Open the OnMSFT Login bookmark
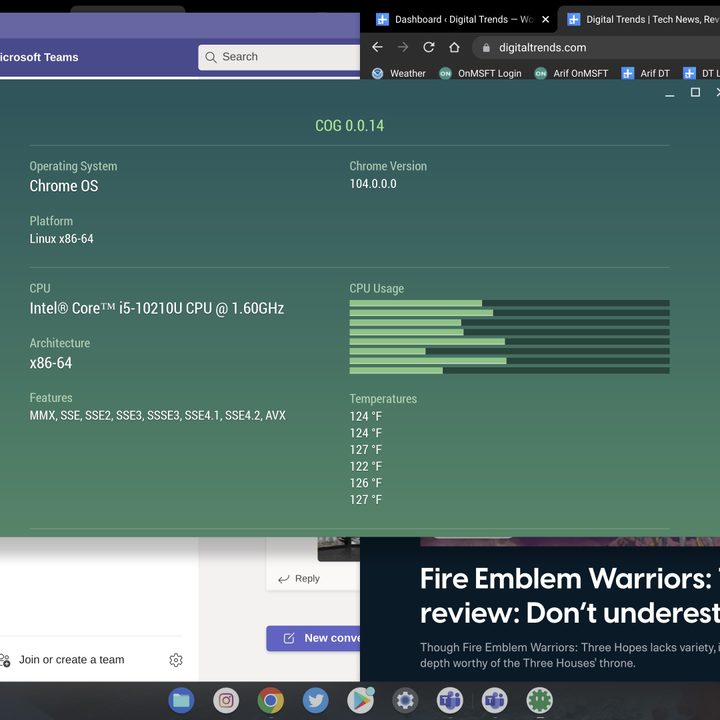Viewport: 720px width, 720px height. [480, 73]
